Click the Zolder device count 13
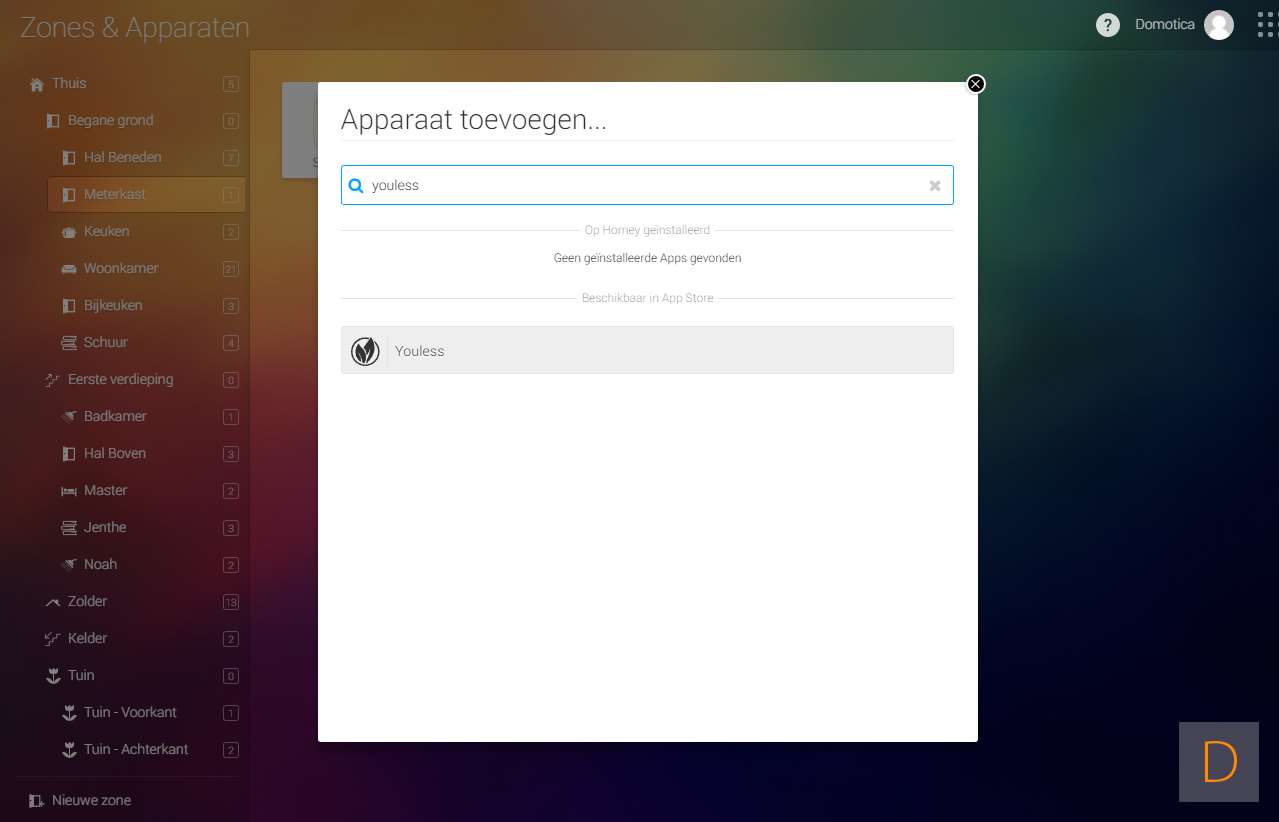 pyautogui.click(x=231, y=602)
